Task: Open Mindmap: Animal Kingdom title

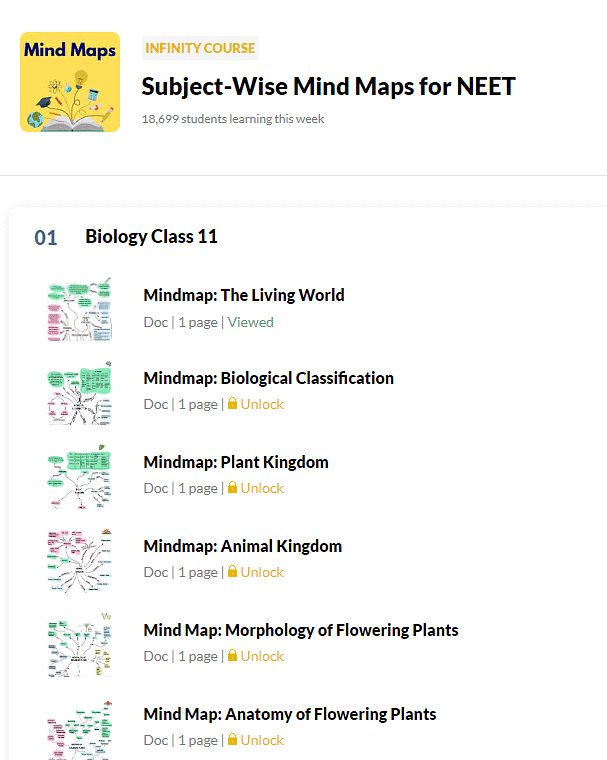Action: pos(243,546)
